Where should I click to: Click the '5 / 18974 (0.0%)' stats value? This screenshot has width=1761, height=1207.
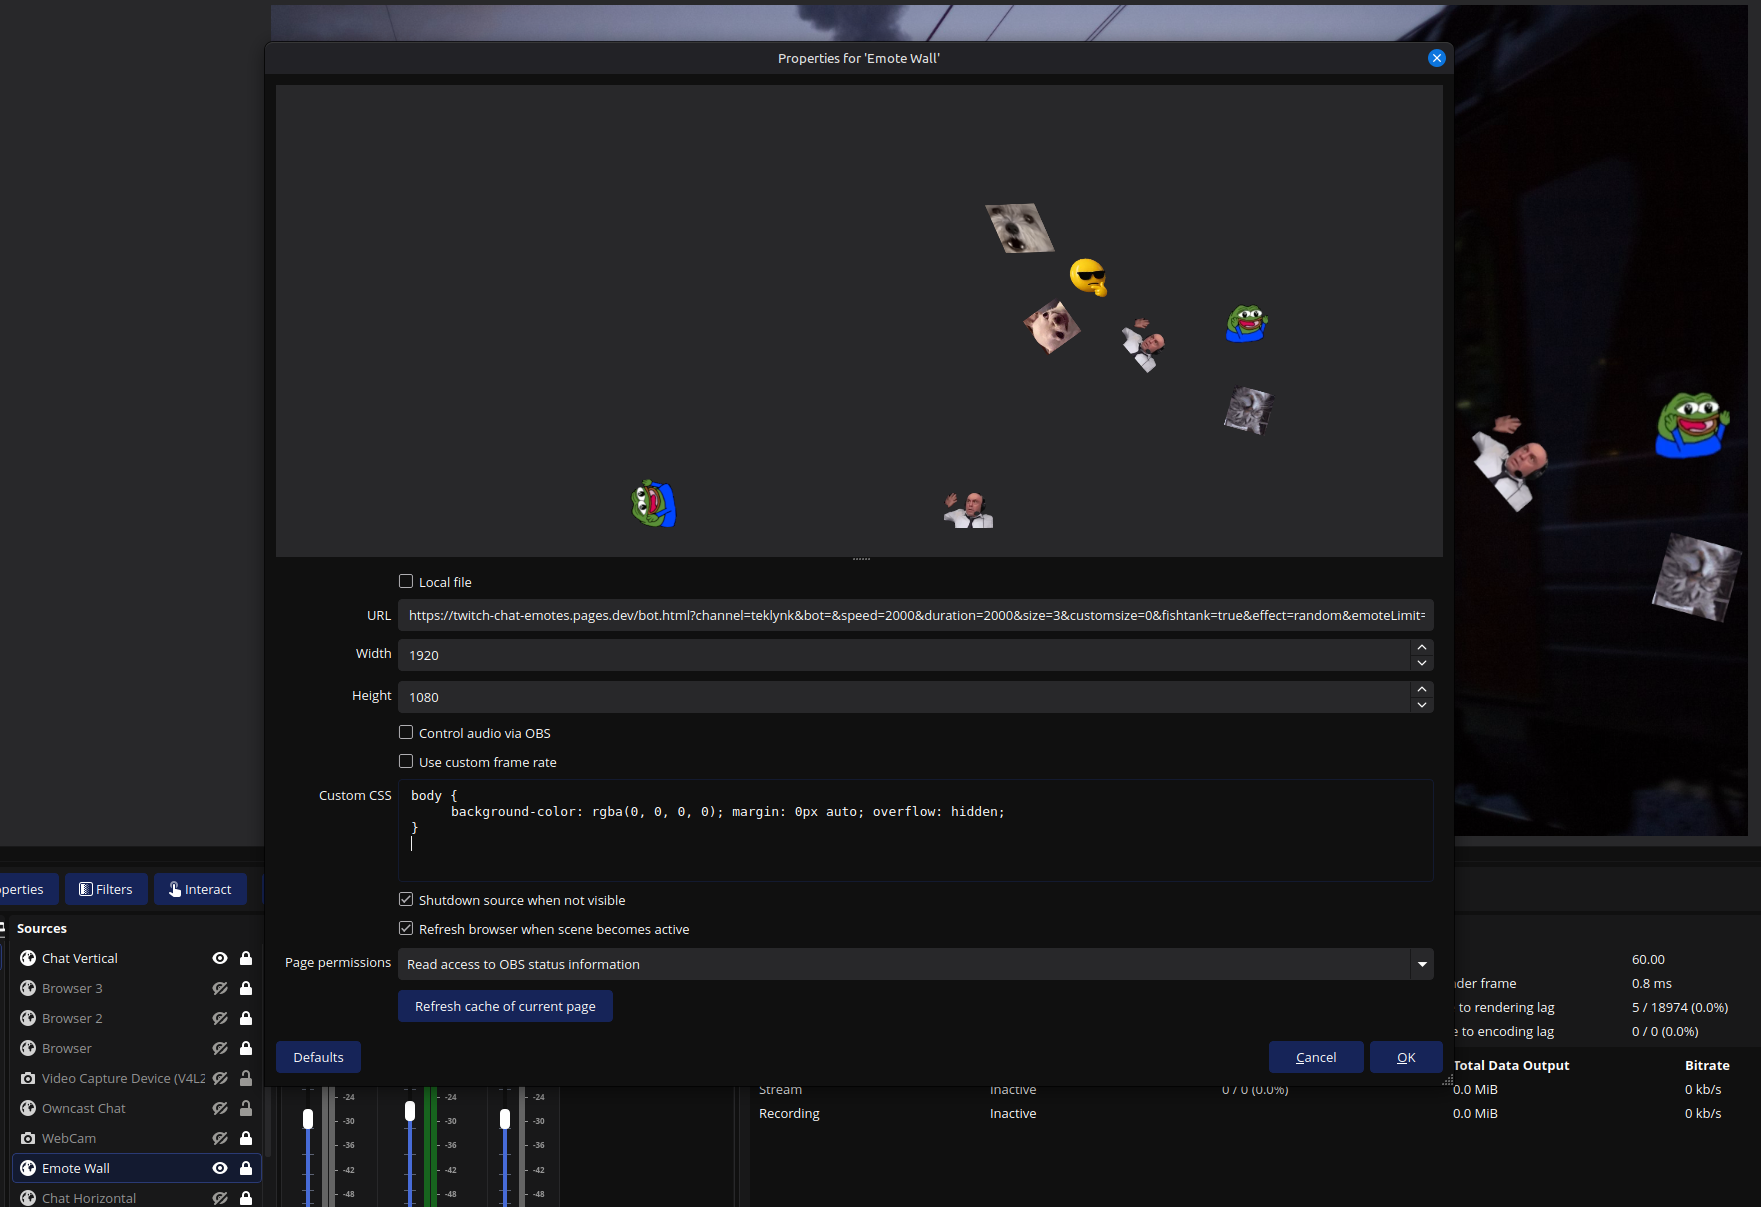pos(1680,1007)
